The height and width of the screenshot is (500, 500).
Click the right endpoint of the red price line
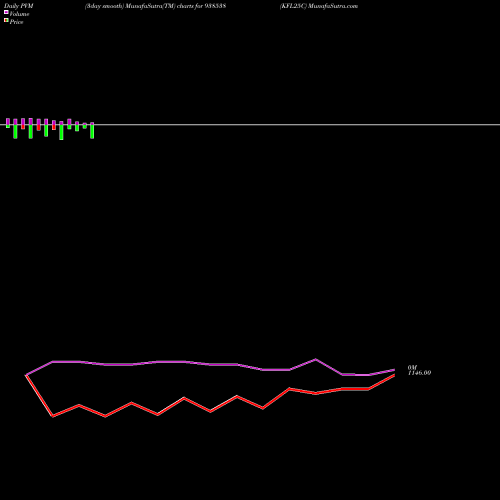394,375
